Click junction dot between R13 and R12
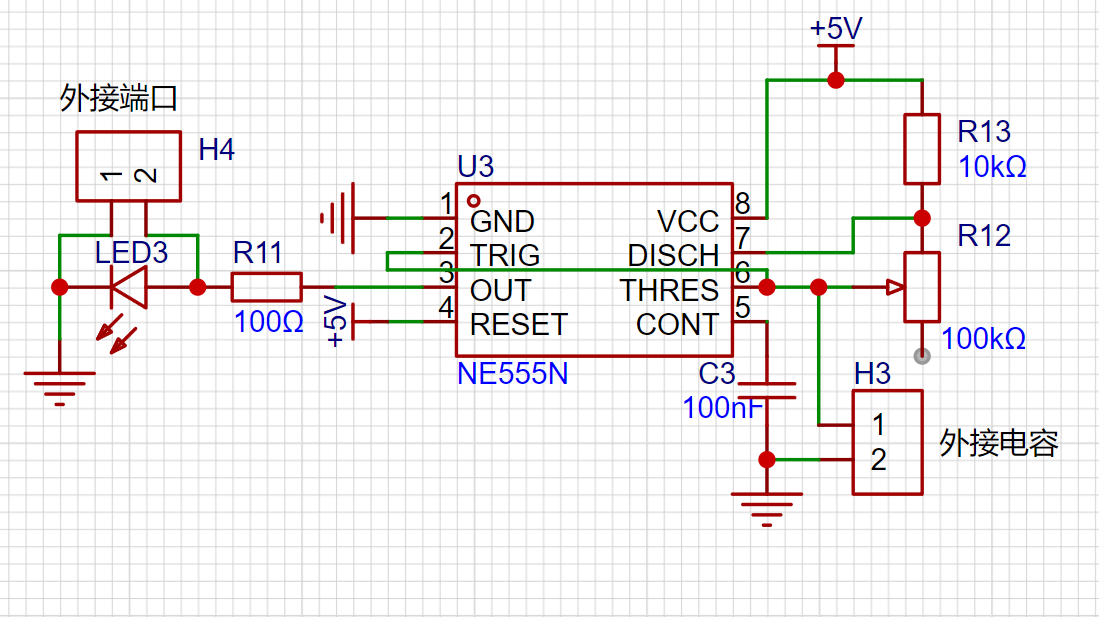Screen dimensions: 1099x617 pos(922,219)
